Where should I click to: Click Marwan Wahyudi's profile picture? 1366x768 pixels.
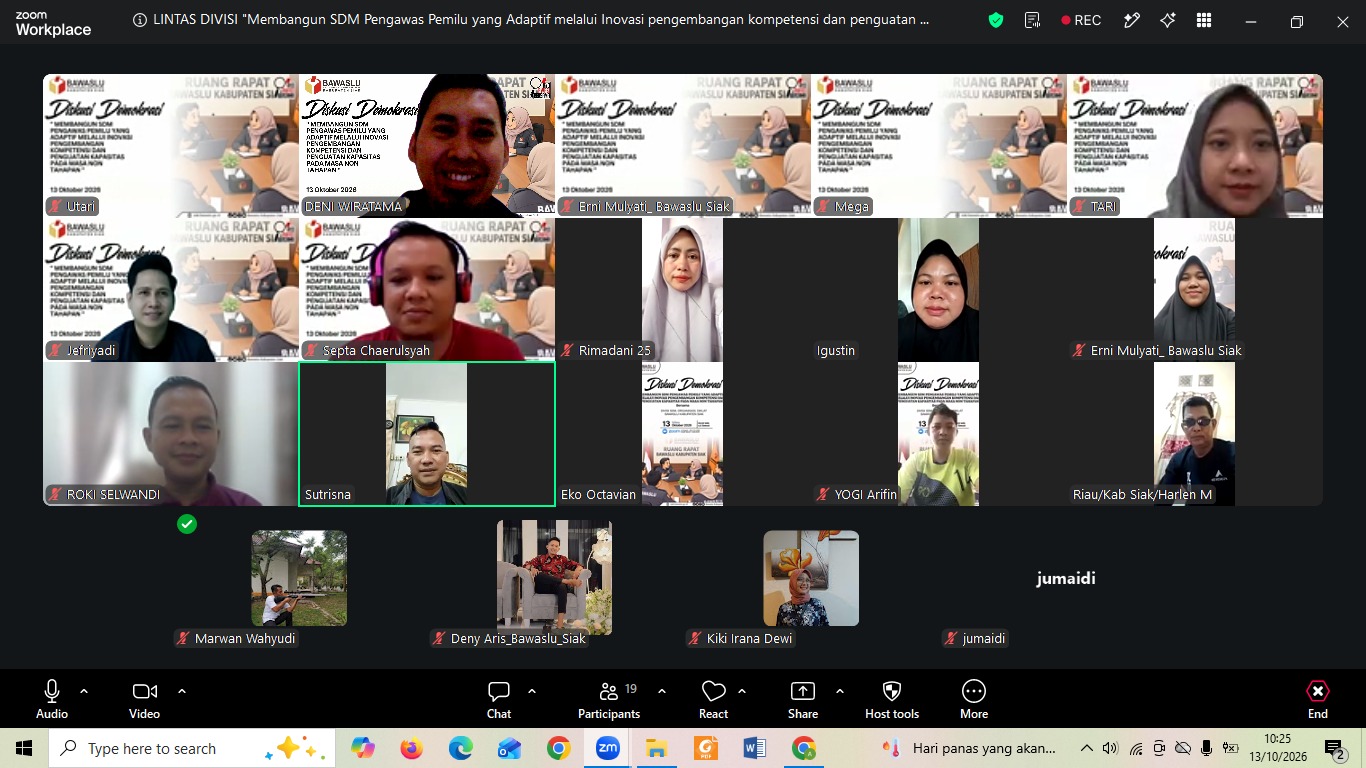click(299, 578)
